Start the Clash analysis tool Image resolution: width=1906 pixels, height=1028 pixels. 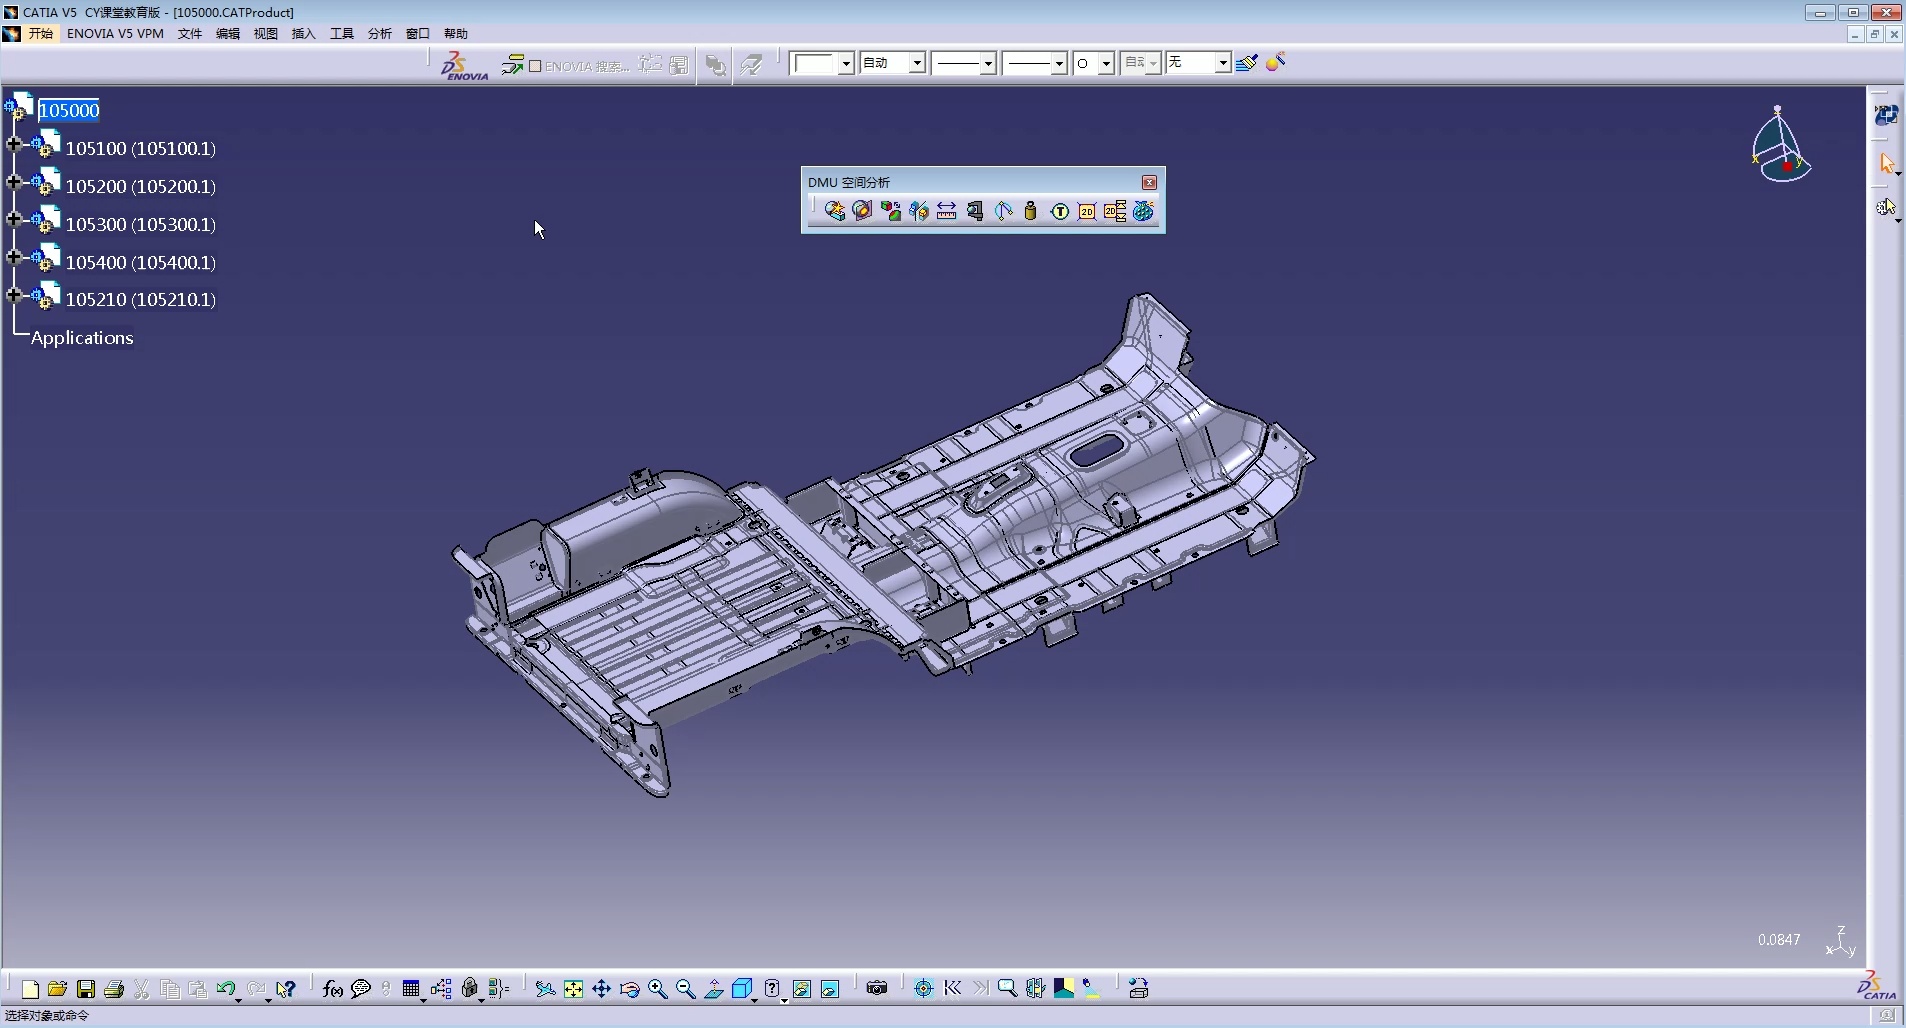(x=834, y=211)
